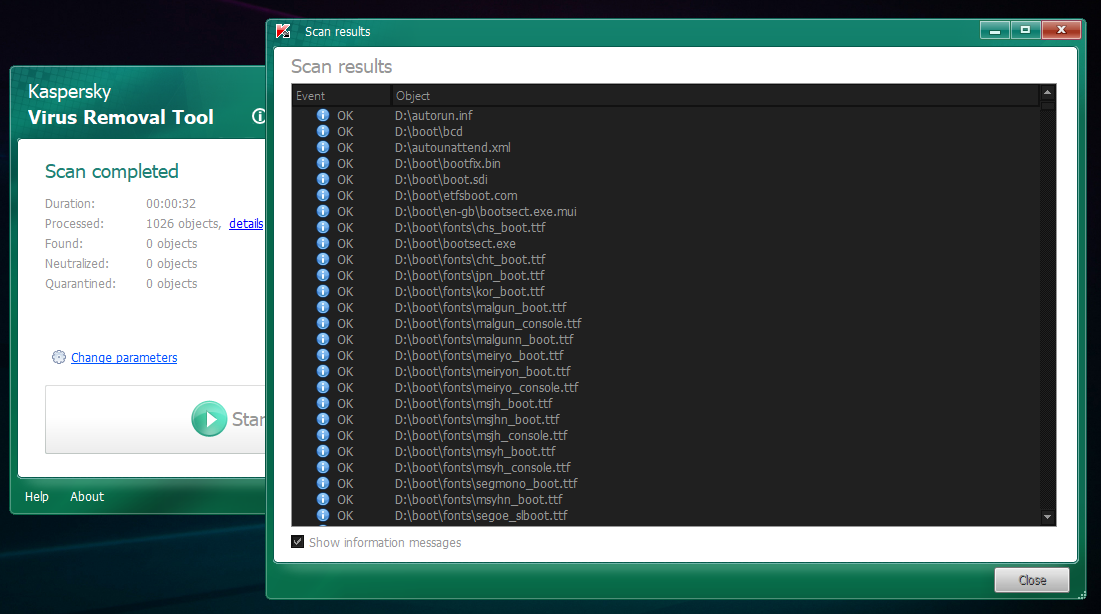Sort results by Object column header
Screen dimensions: 1101x614
(715, 96)
